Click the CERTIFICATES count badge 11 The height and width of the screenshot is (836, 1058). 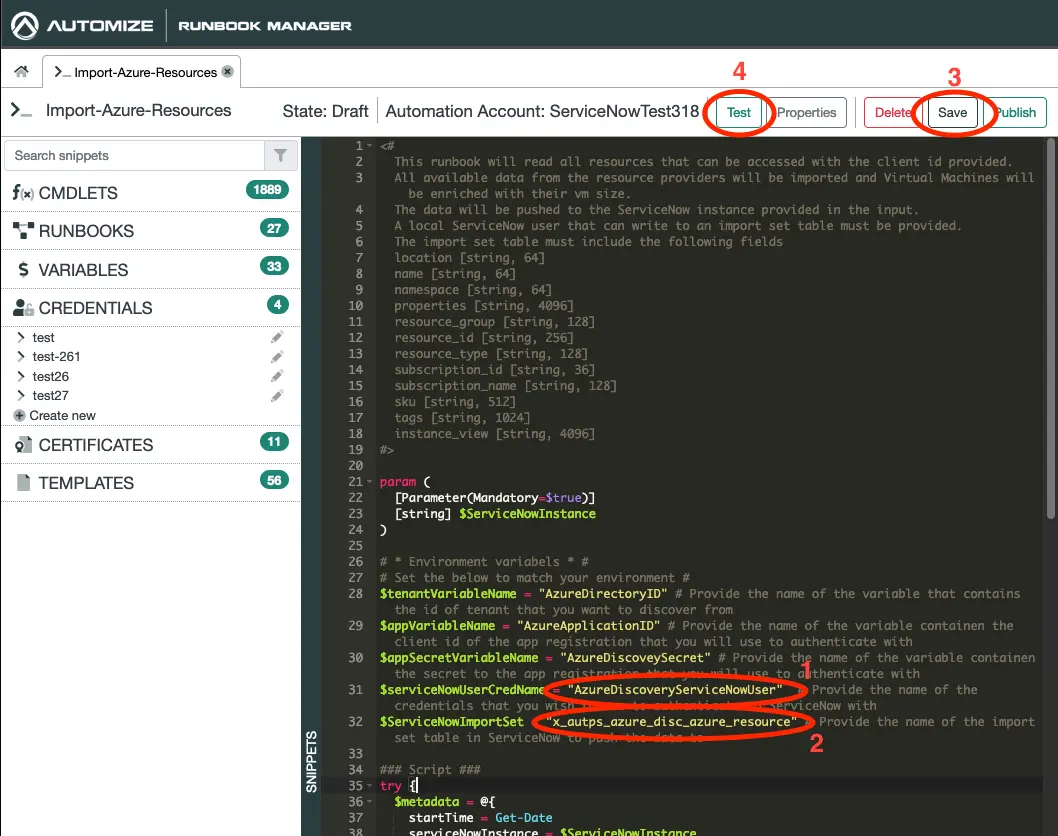(x=274, y=442)
